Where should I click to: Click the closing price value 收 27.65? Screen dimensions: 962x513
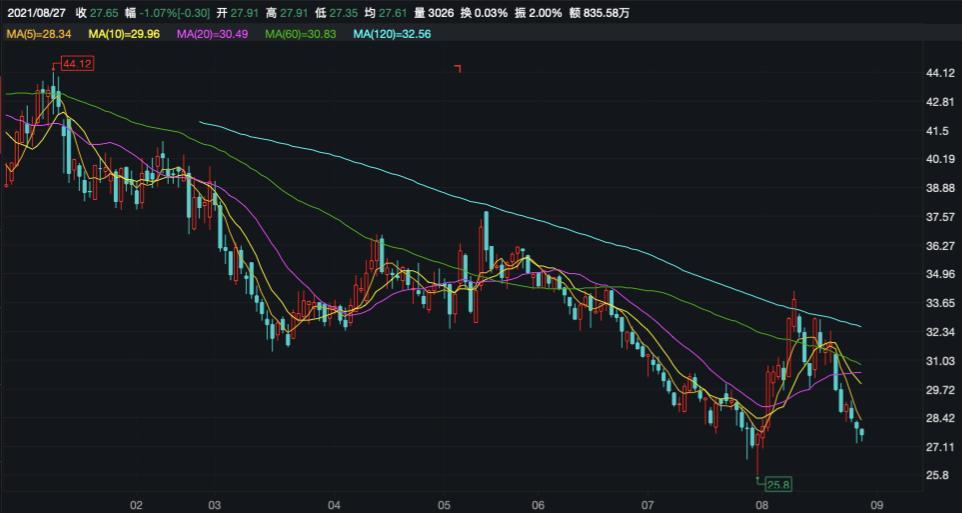click(x=99, y=13)
